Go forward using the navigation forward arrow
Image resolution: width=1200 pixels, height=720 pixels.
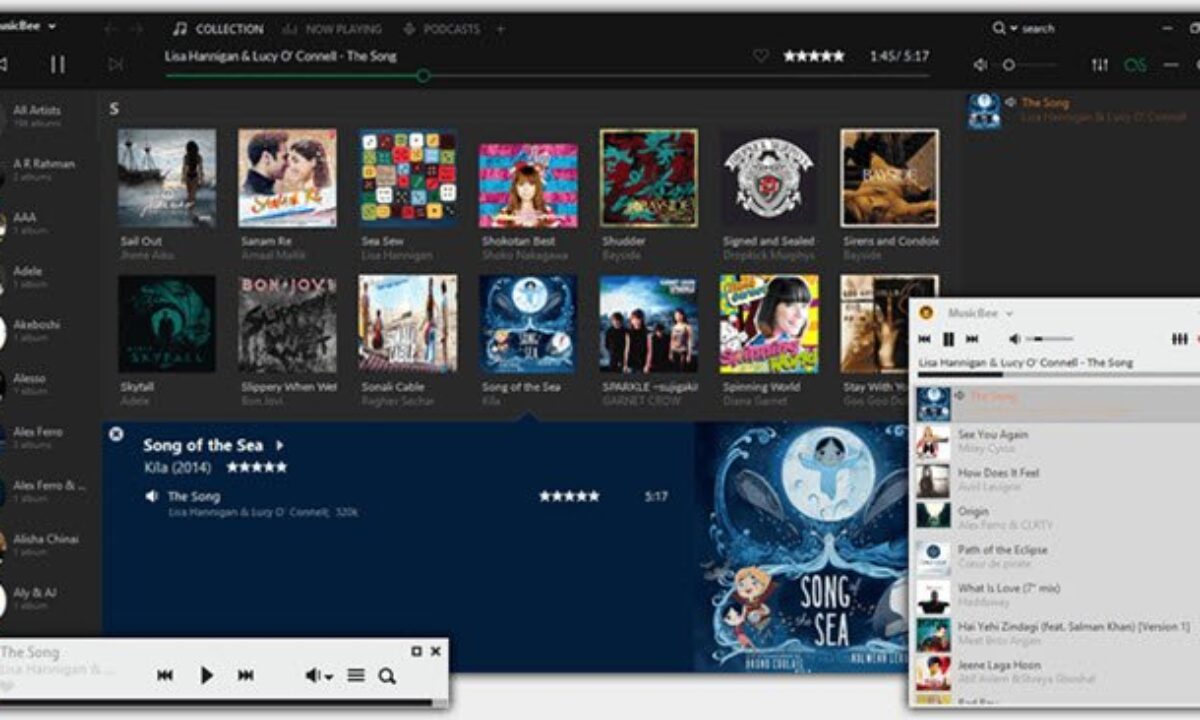pos(137,29)
